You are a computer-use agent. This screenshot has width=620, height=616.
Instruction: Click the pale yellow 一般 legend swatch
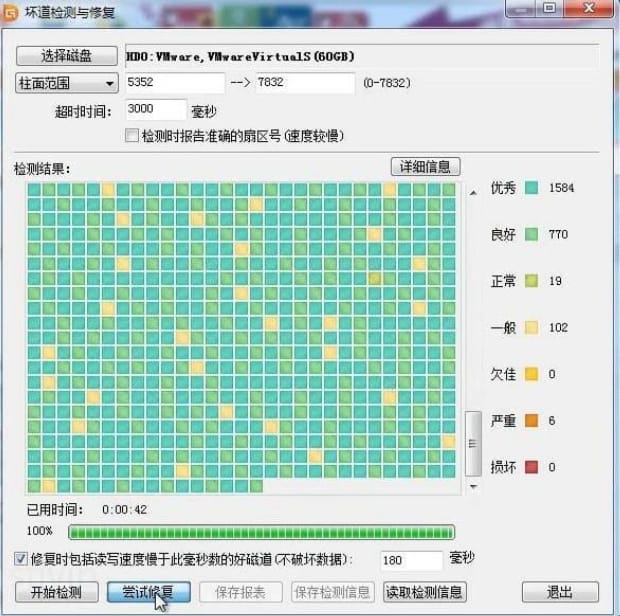tap(532, 328)
